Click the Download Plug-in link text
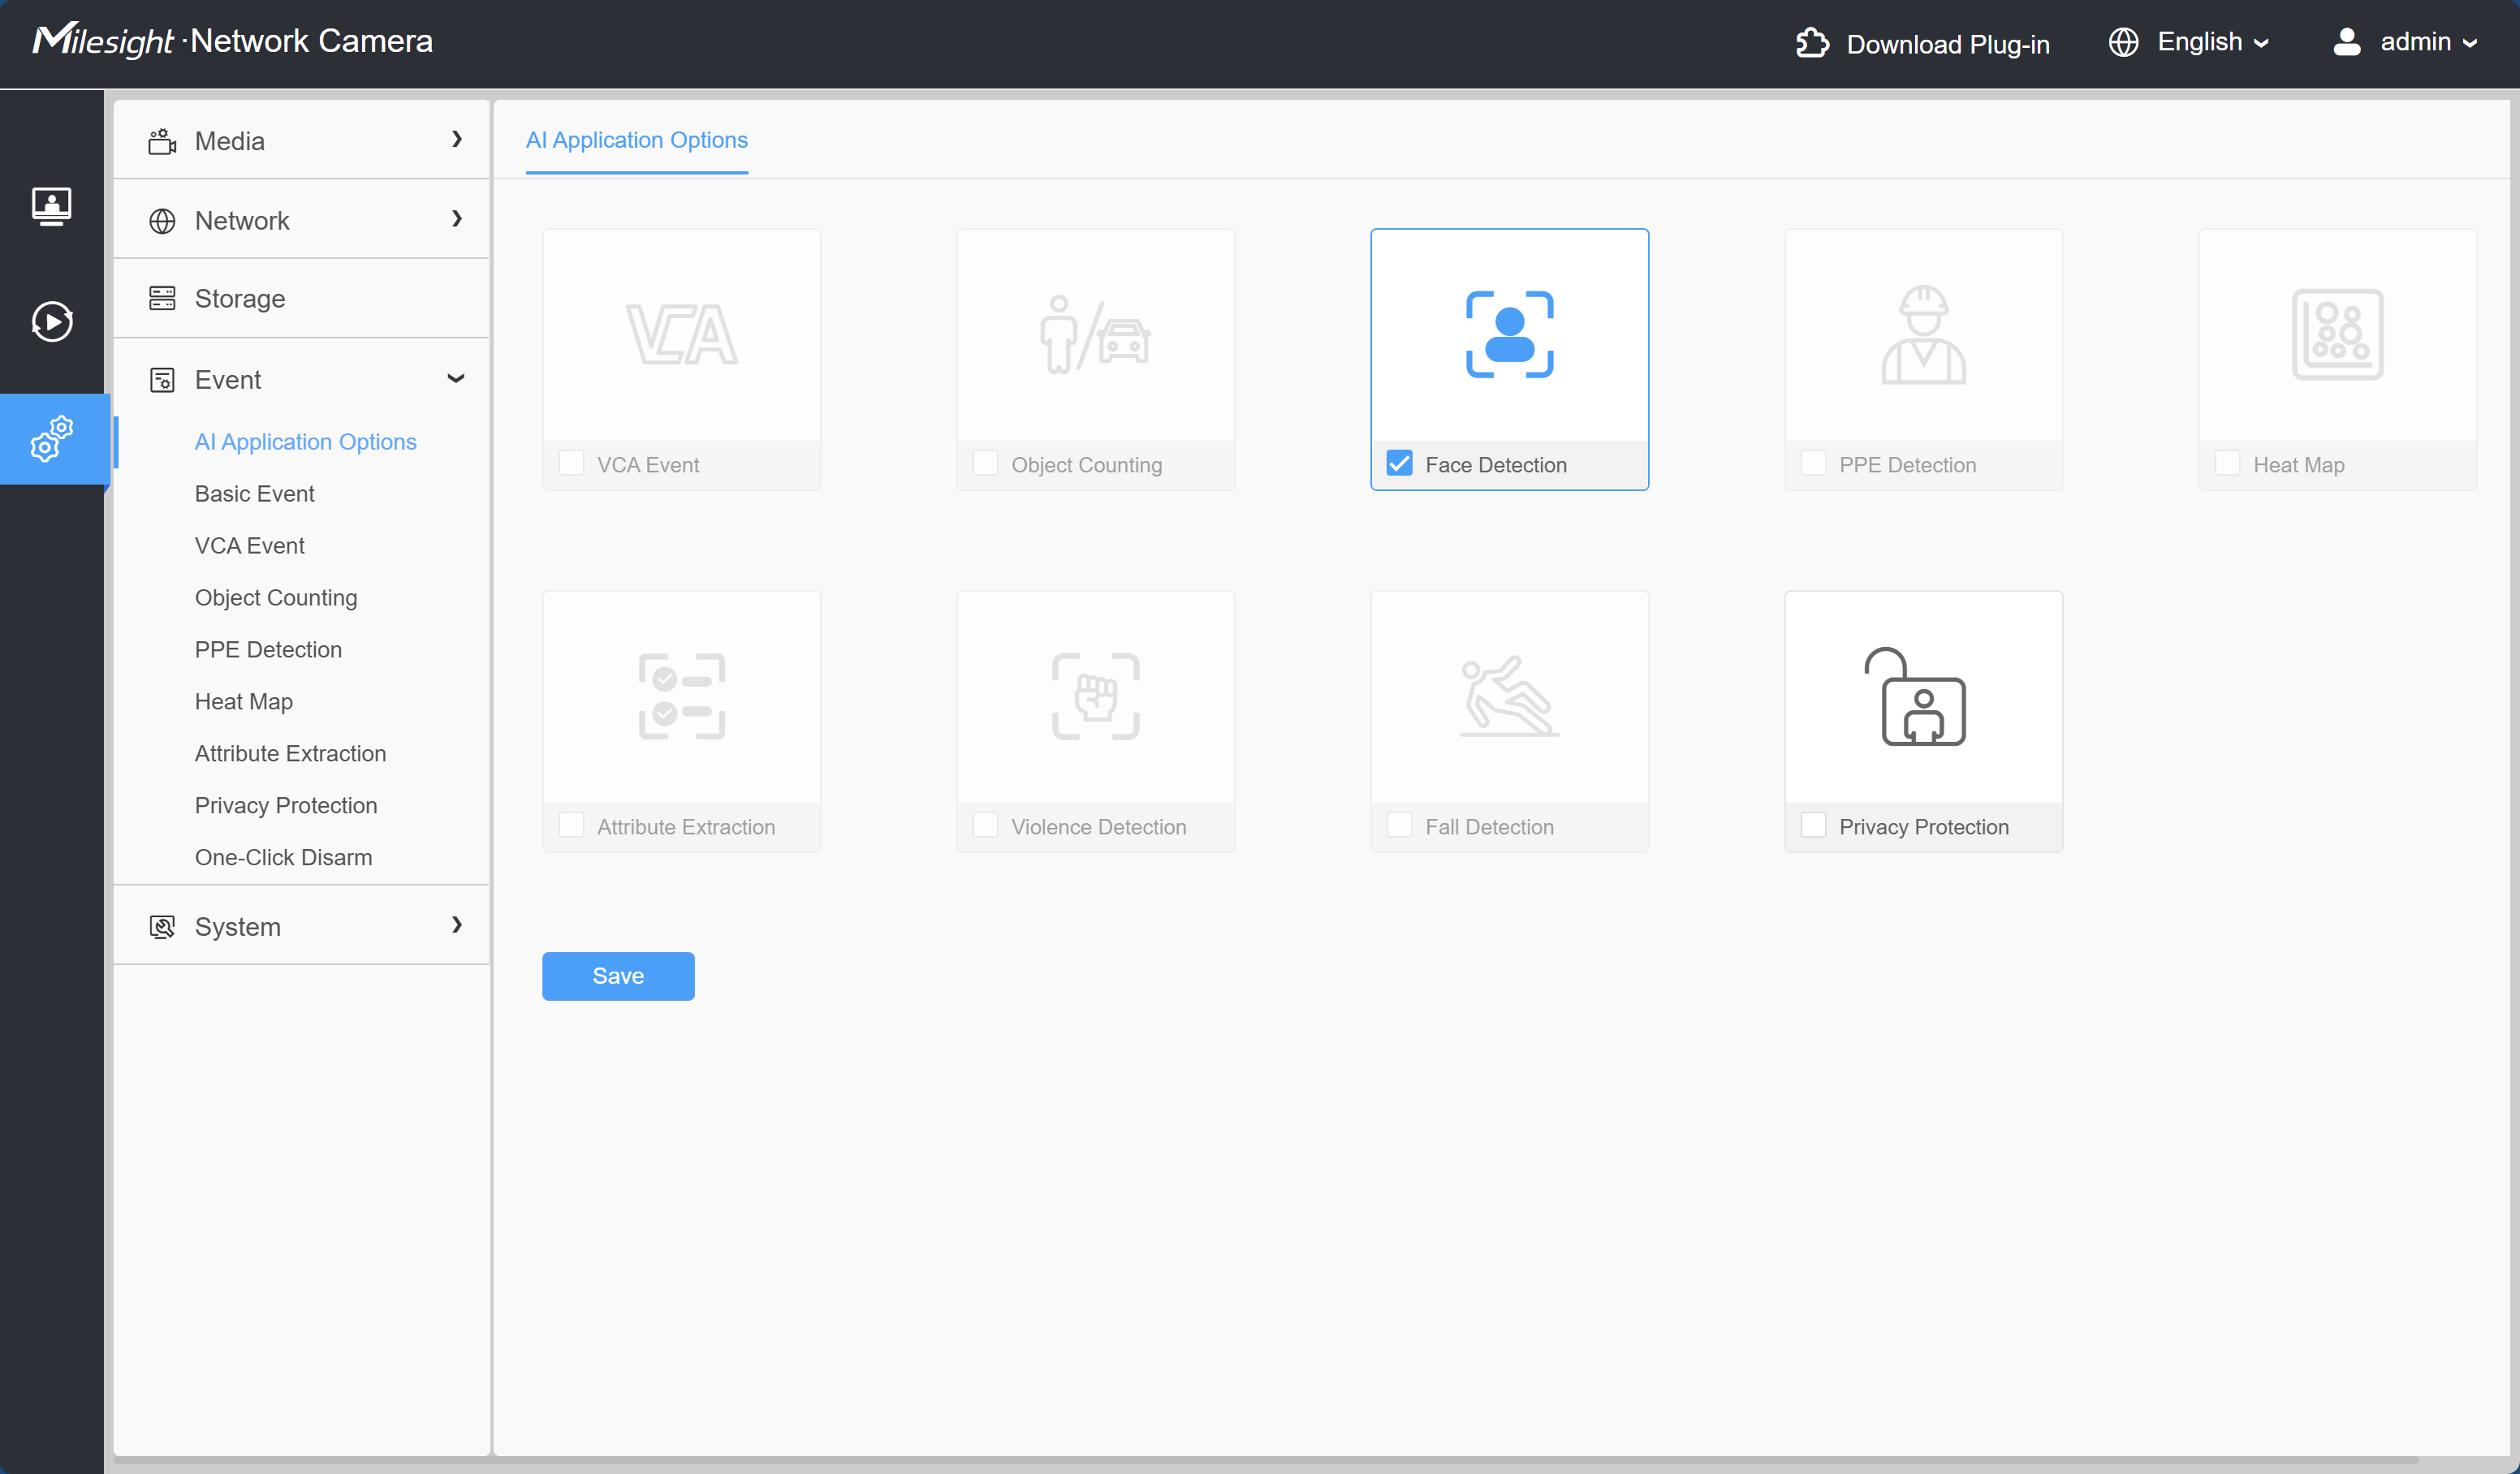 [x=1948, y=44]
